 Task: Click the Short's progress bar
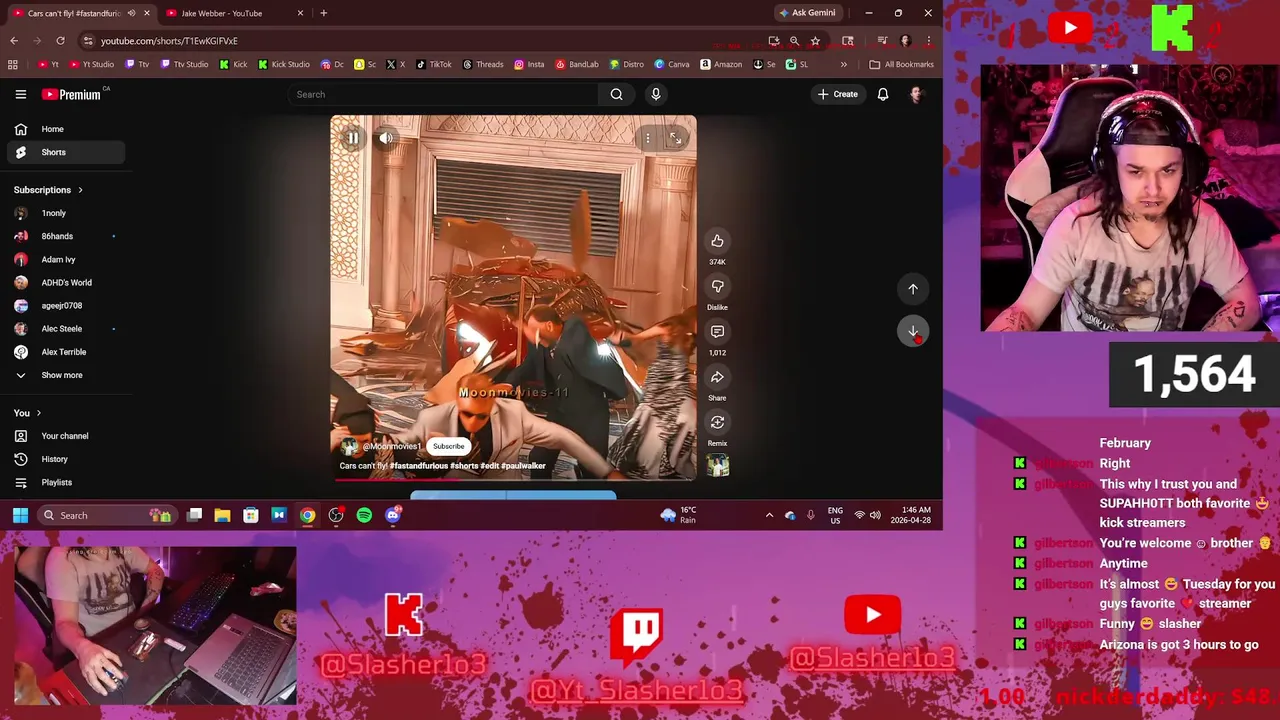513,479
